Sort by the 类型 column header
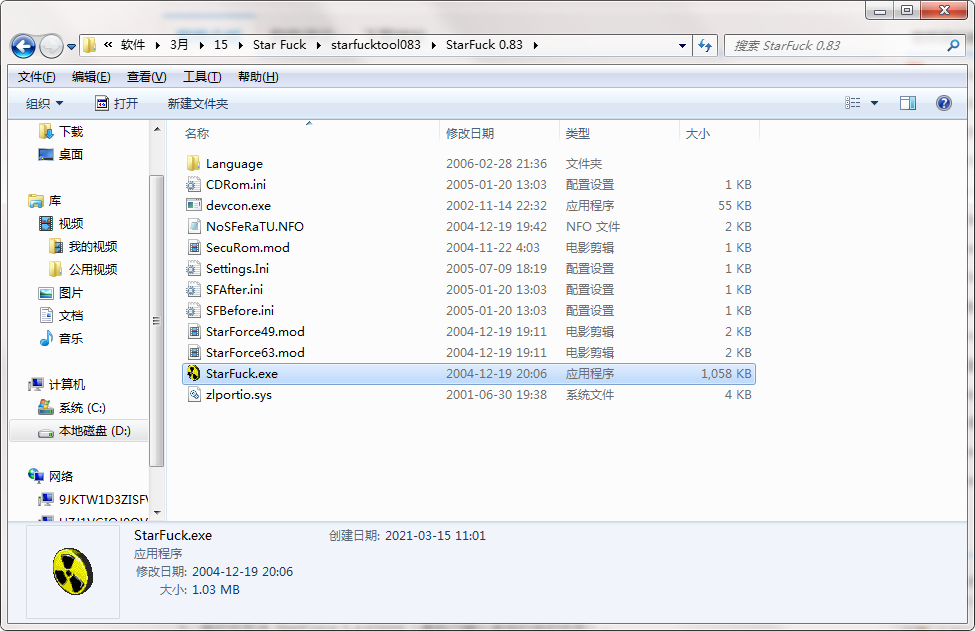 (578, 134)
